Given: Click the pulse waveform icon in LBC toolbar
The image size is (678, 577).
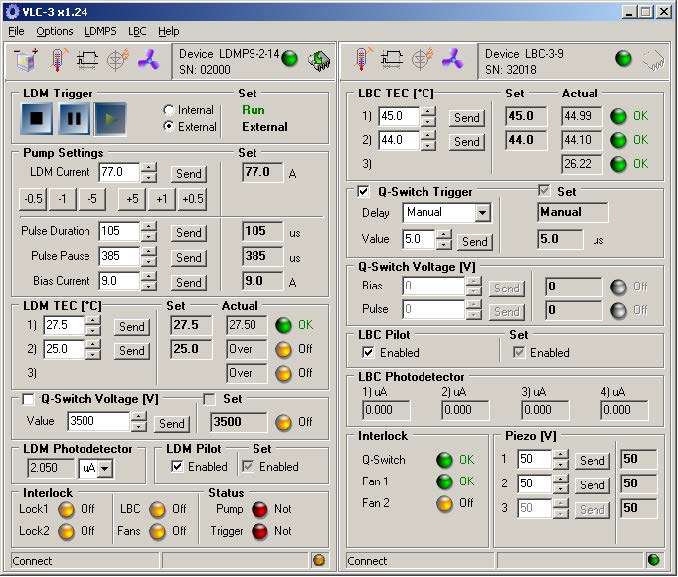Looking at the screenshot, I should pyautogui.click(x=391, y=60).
